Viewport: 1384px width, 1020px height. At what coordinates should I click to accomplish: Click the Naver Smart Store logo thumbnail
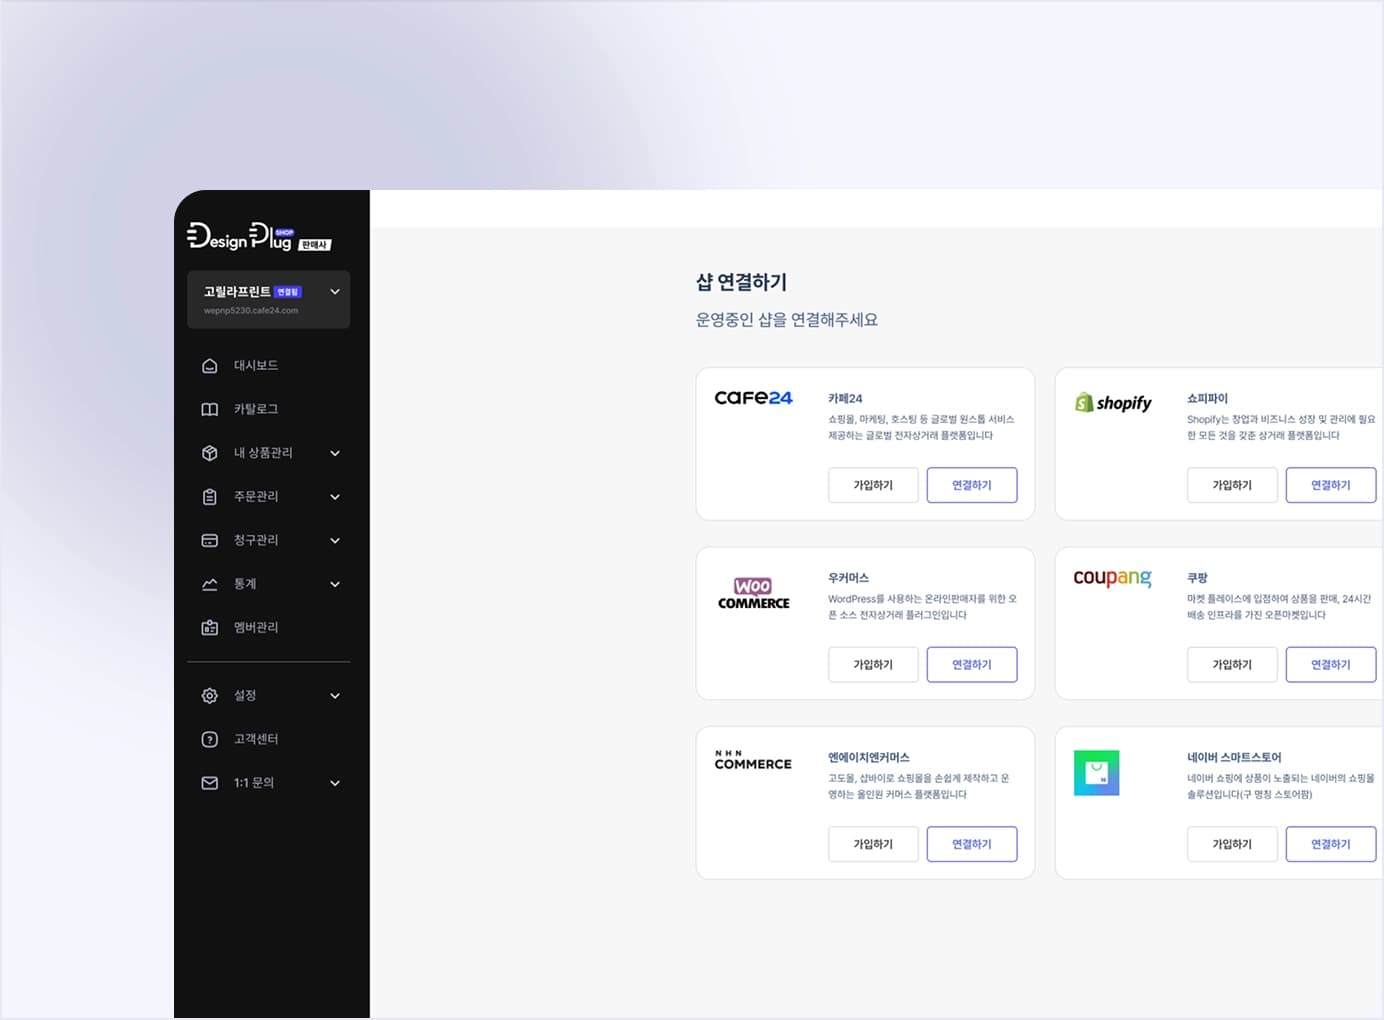(x=1096, y=773)
